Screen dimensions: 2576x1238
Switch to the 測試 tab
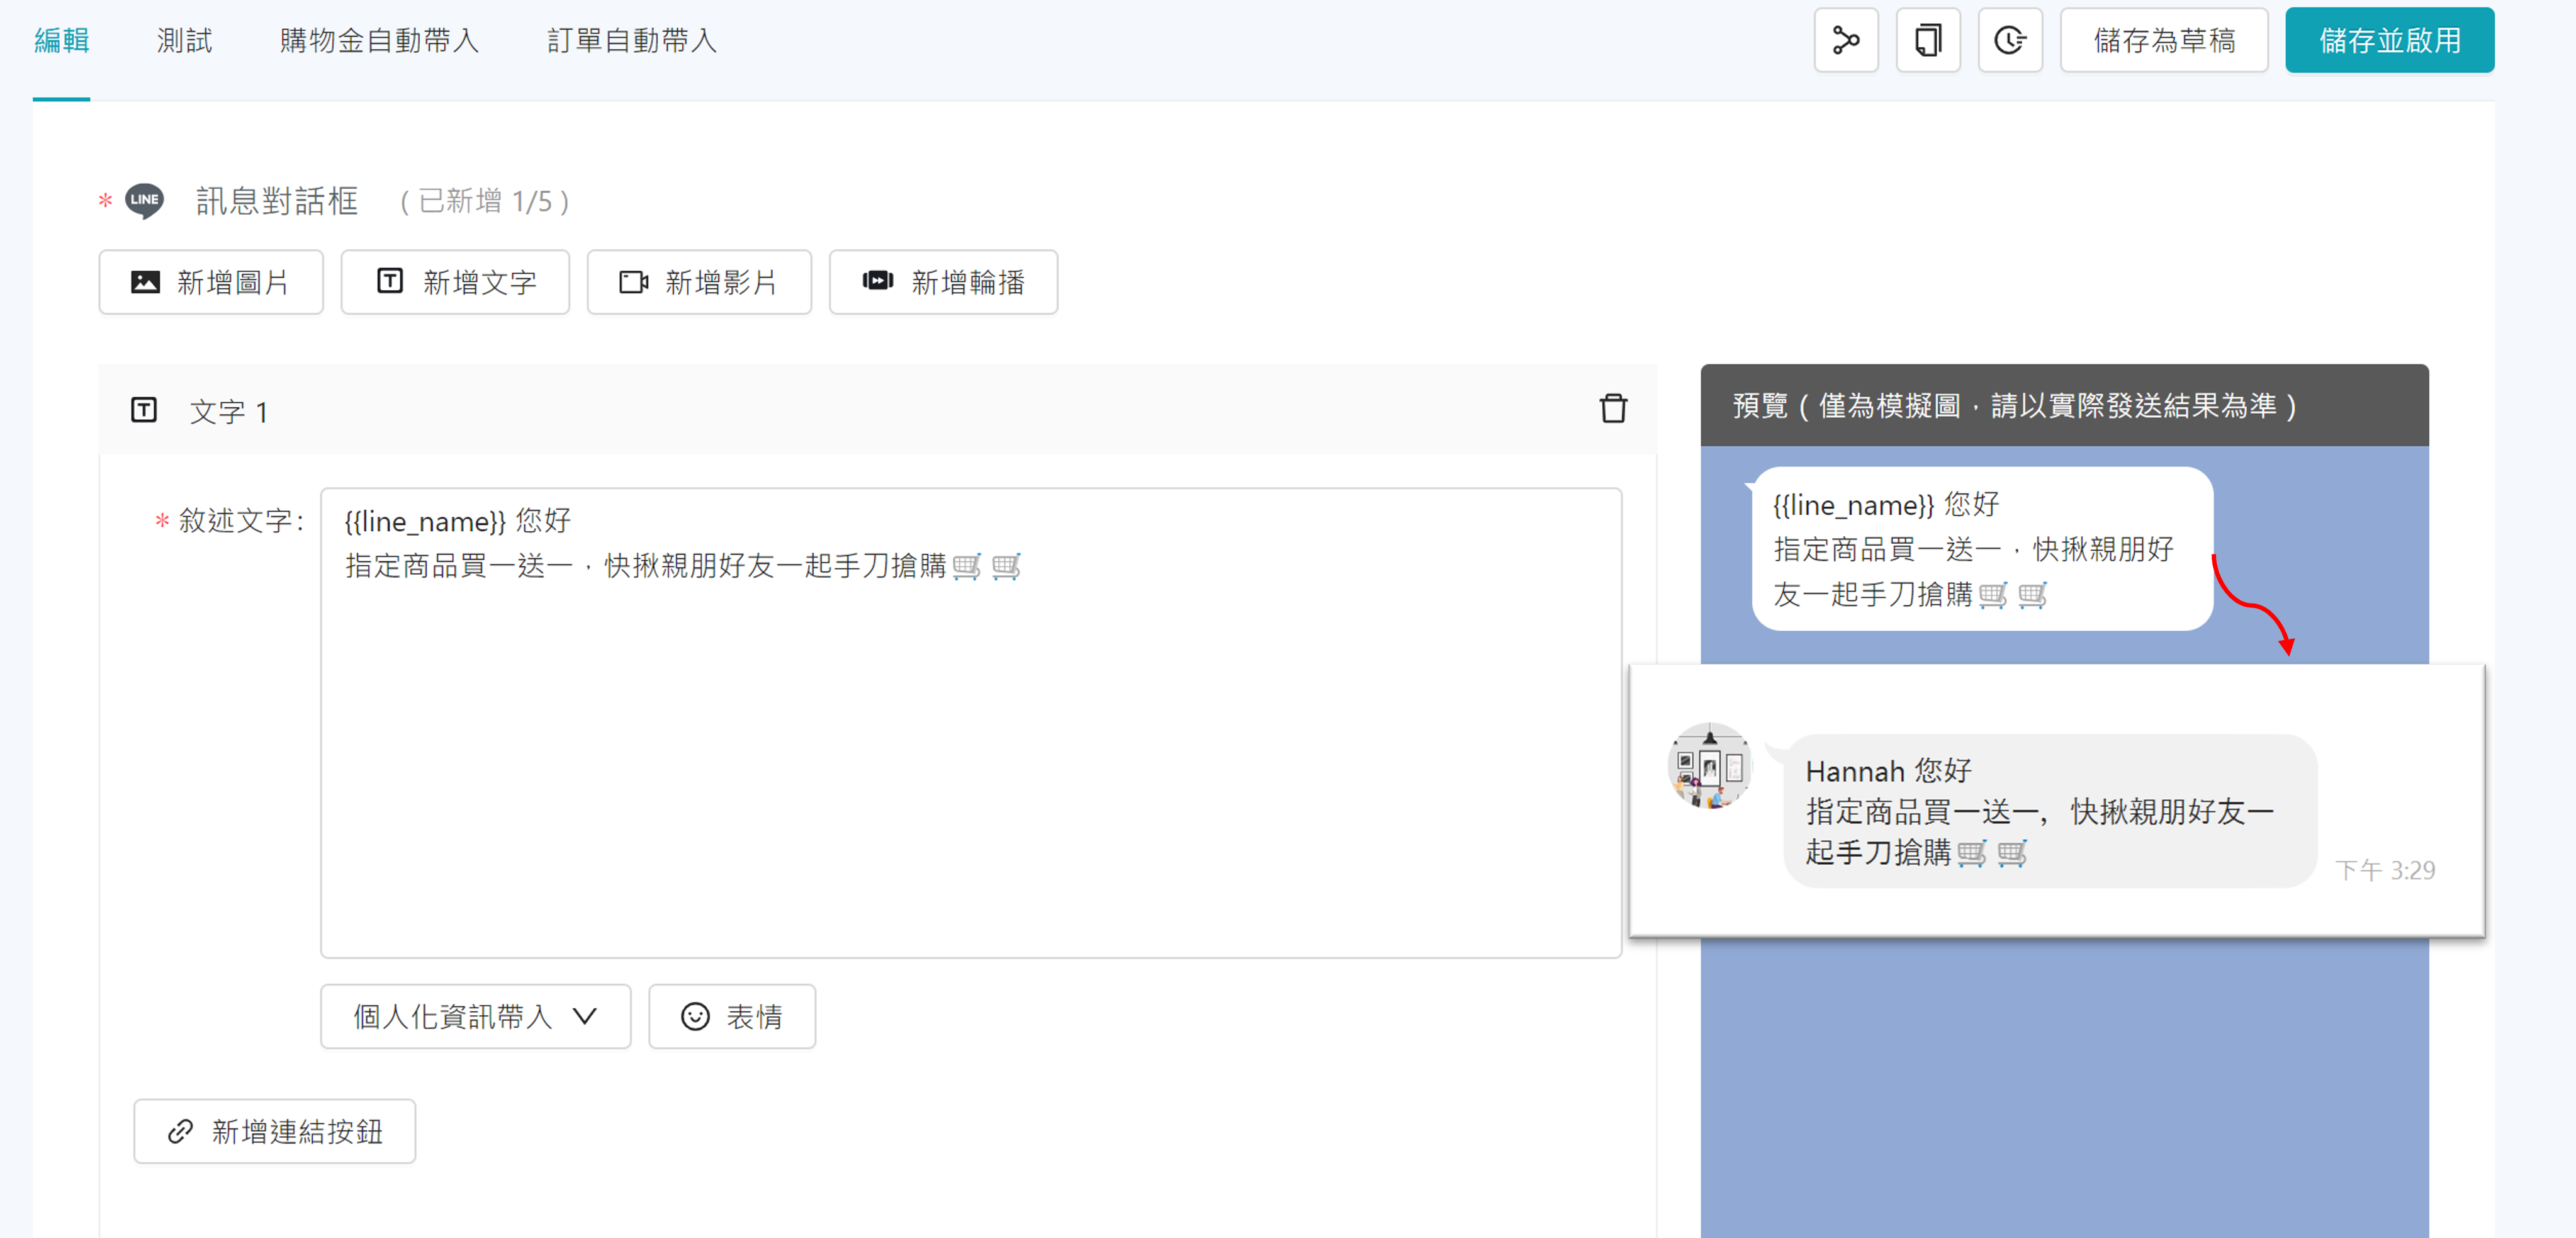point(184,41)
